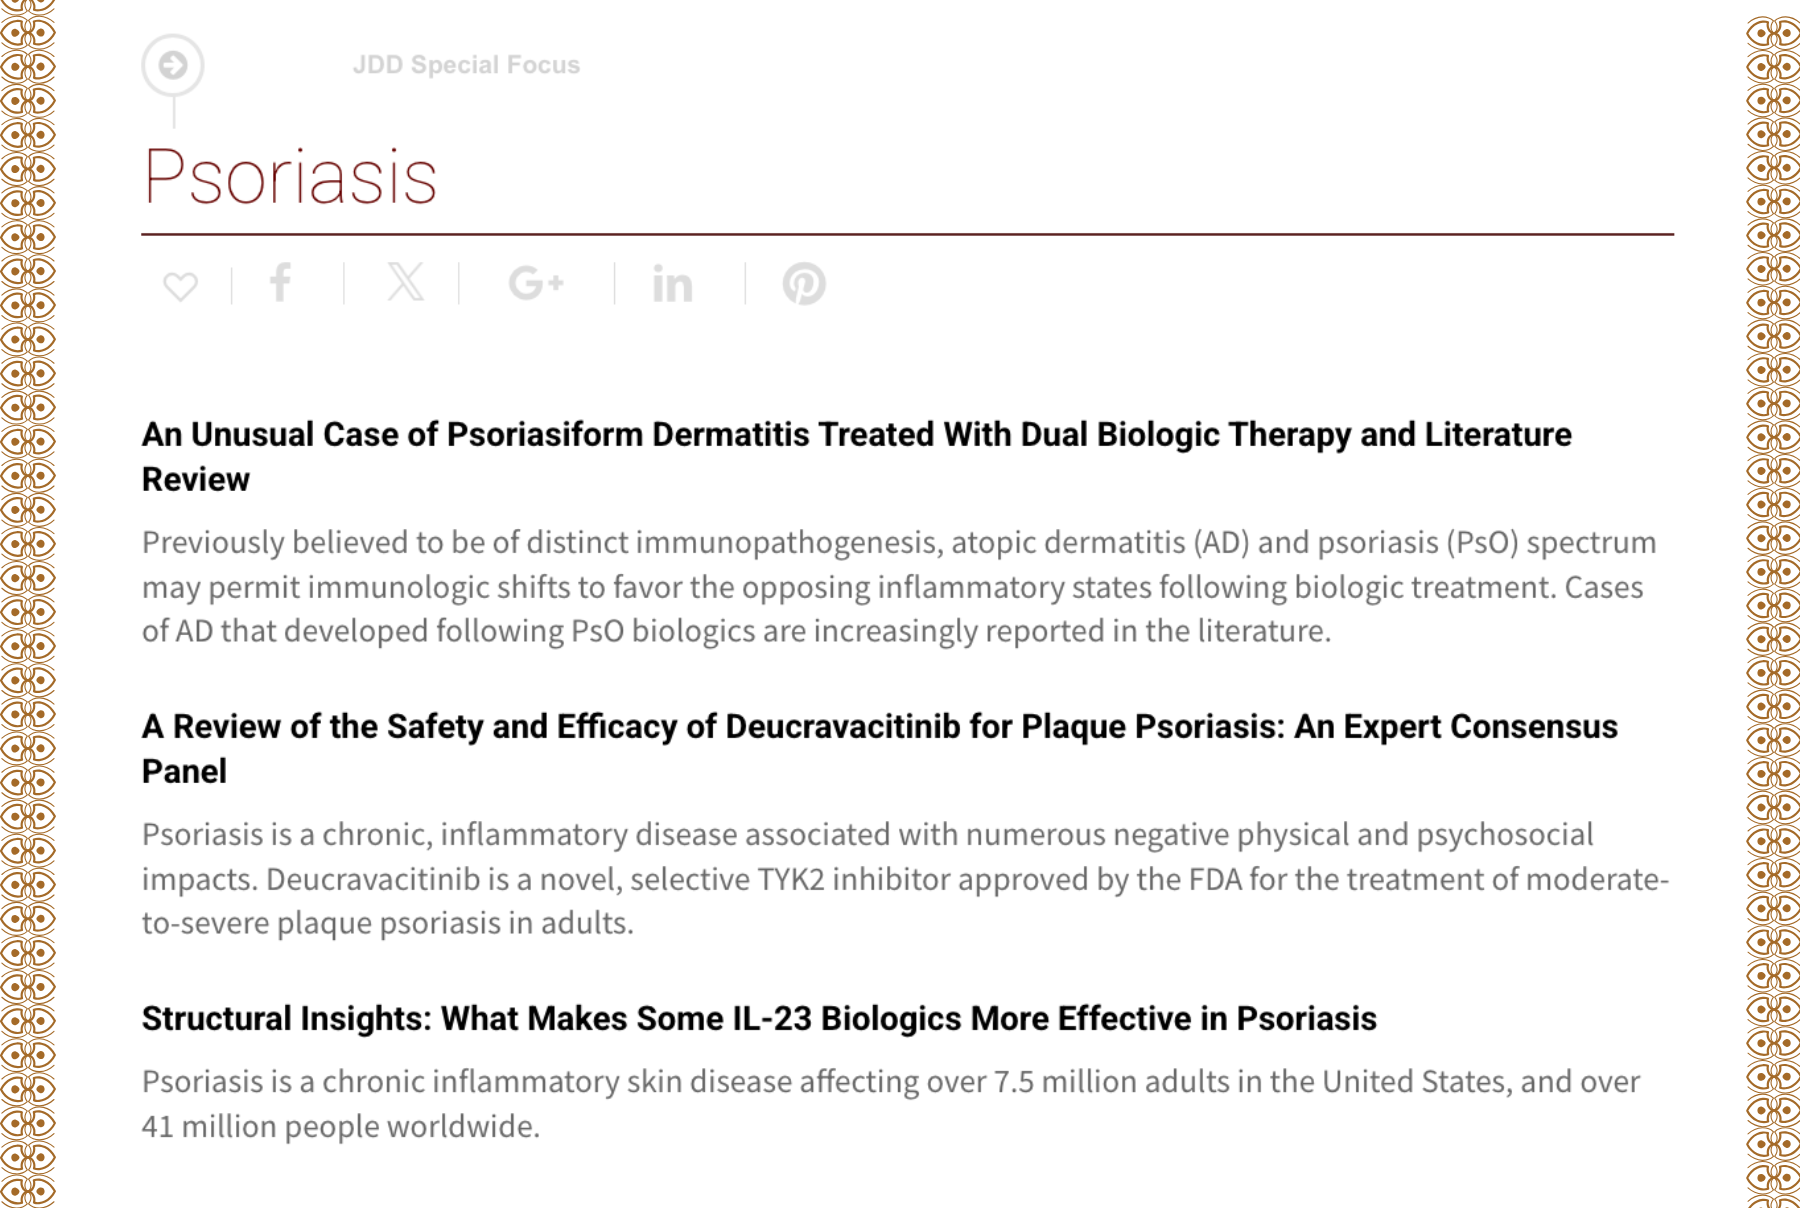Like the page with the heart icon
Viewport: 1800px width, 1208px height.
click(x=180, y=286)
